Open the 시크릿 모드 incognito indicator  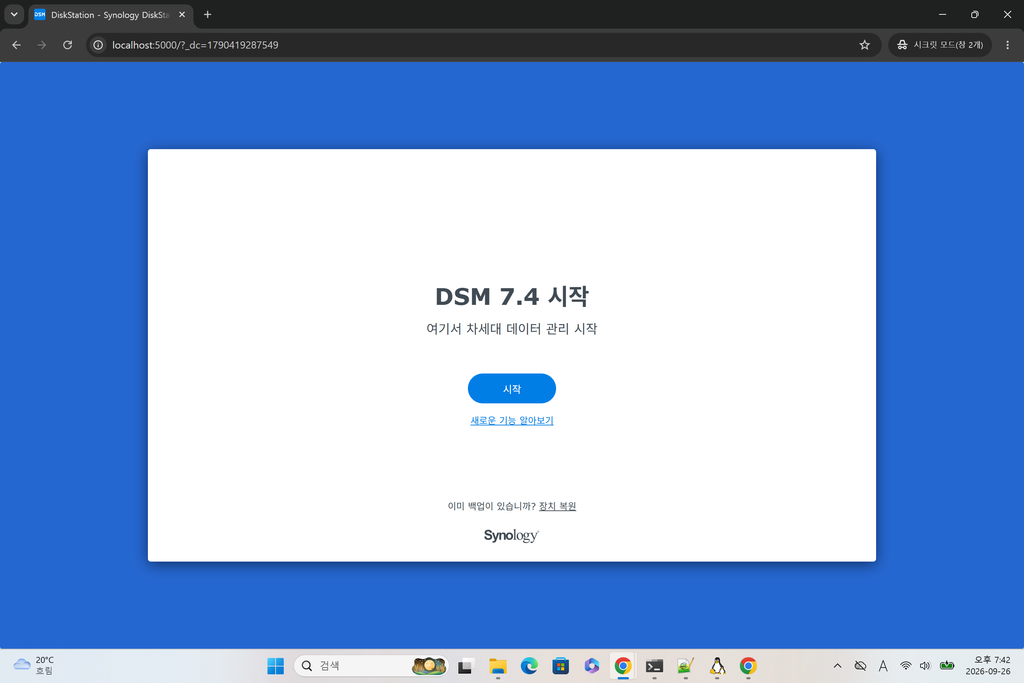click(940, 45)
